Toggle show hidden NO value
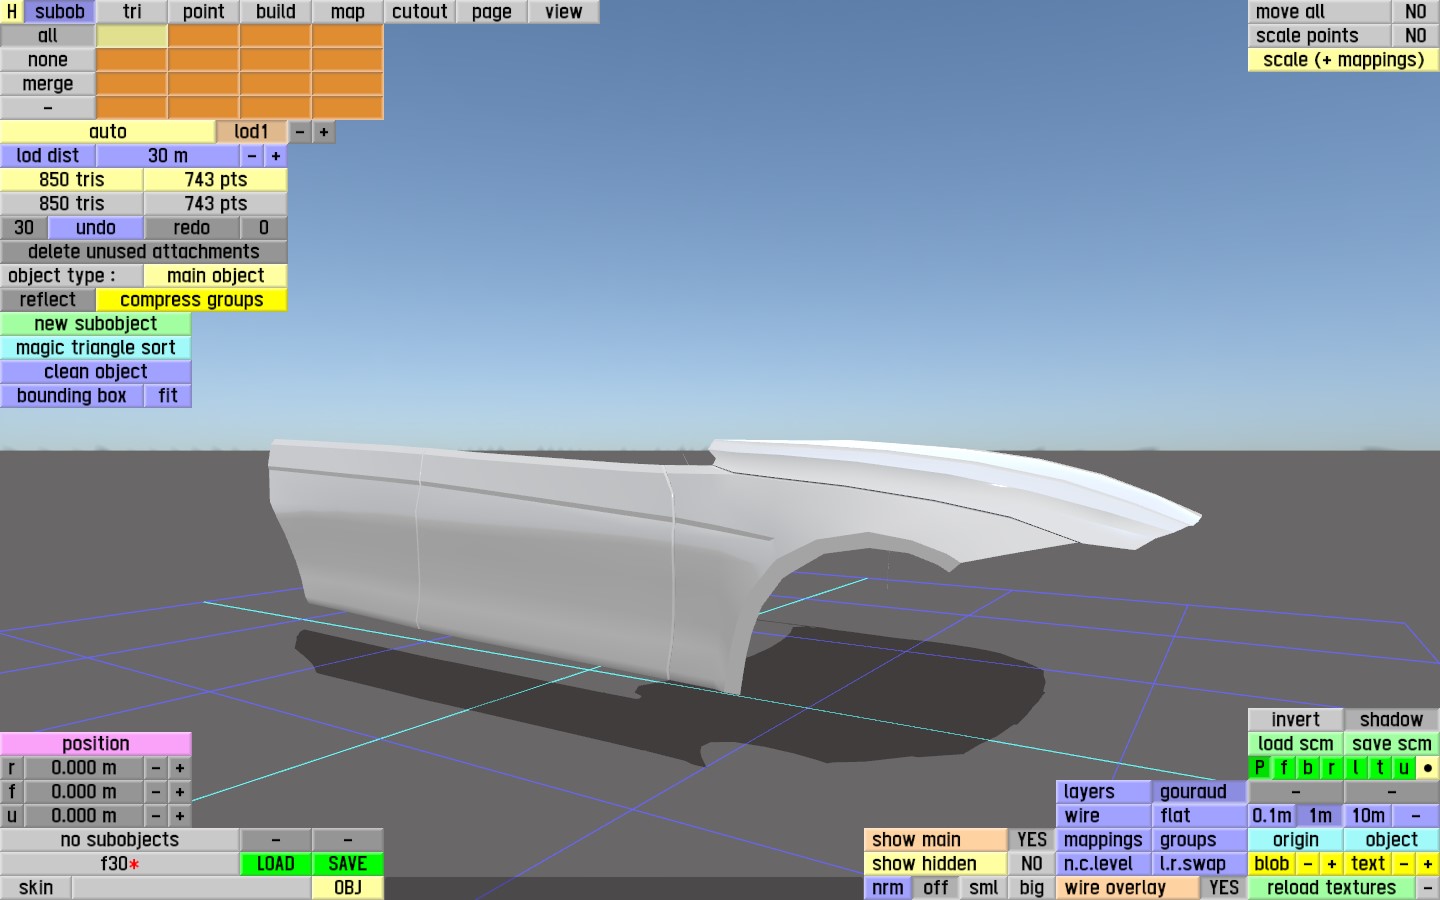This screenshot has height=900, width=1440. (x=1031, y=864)
